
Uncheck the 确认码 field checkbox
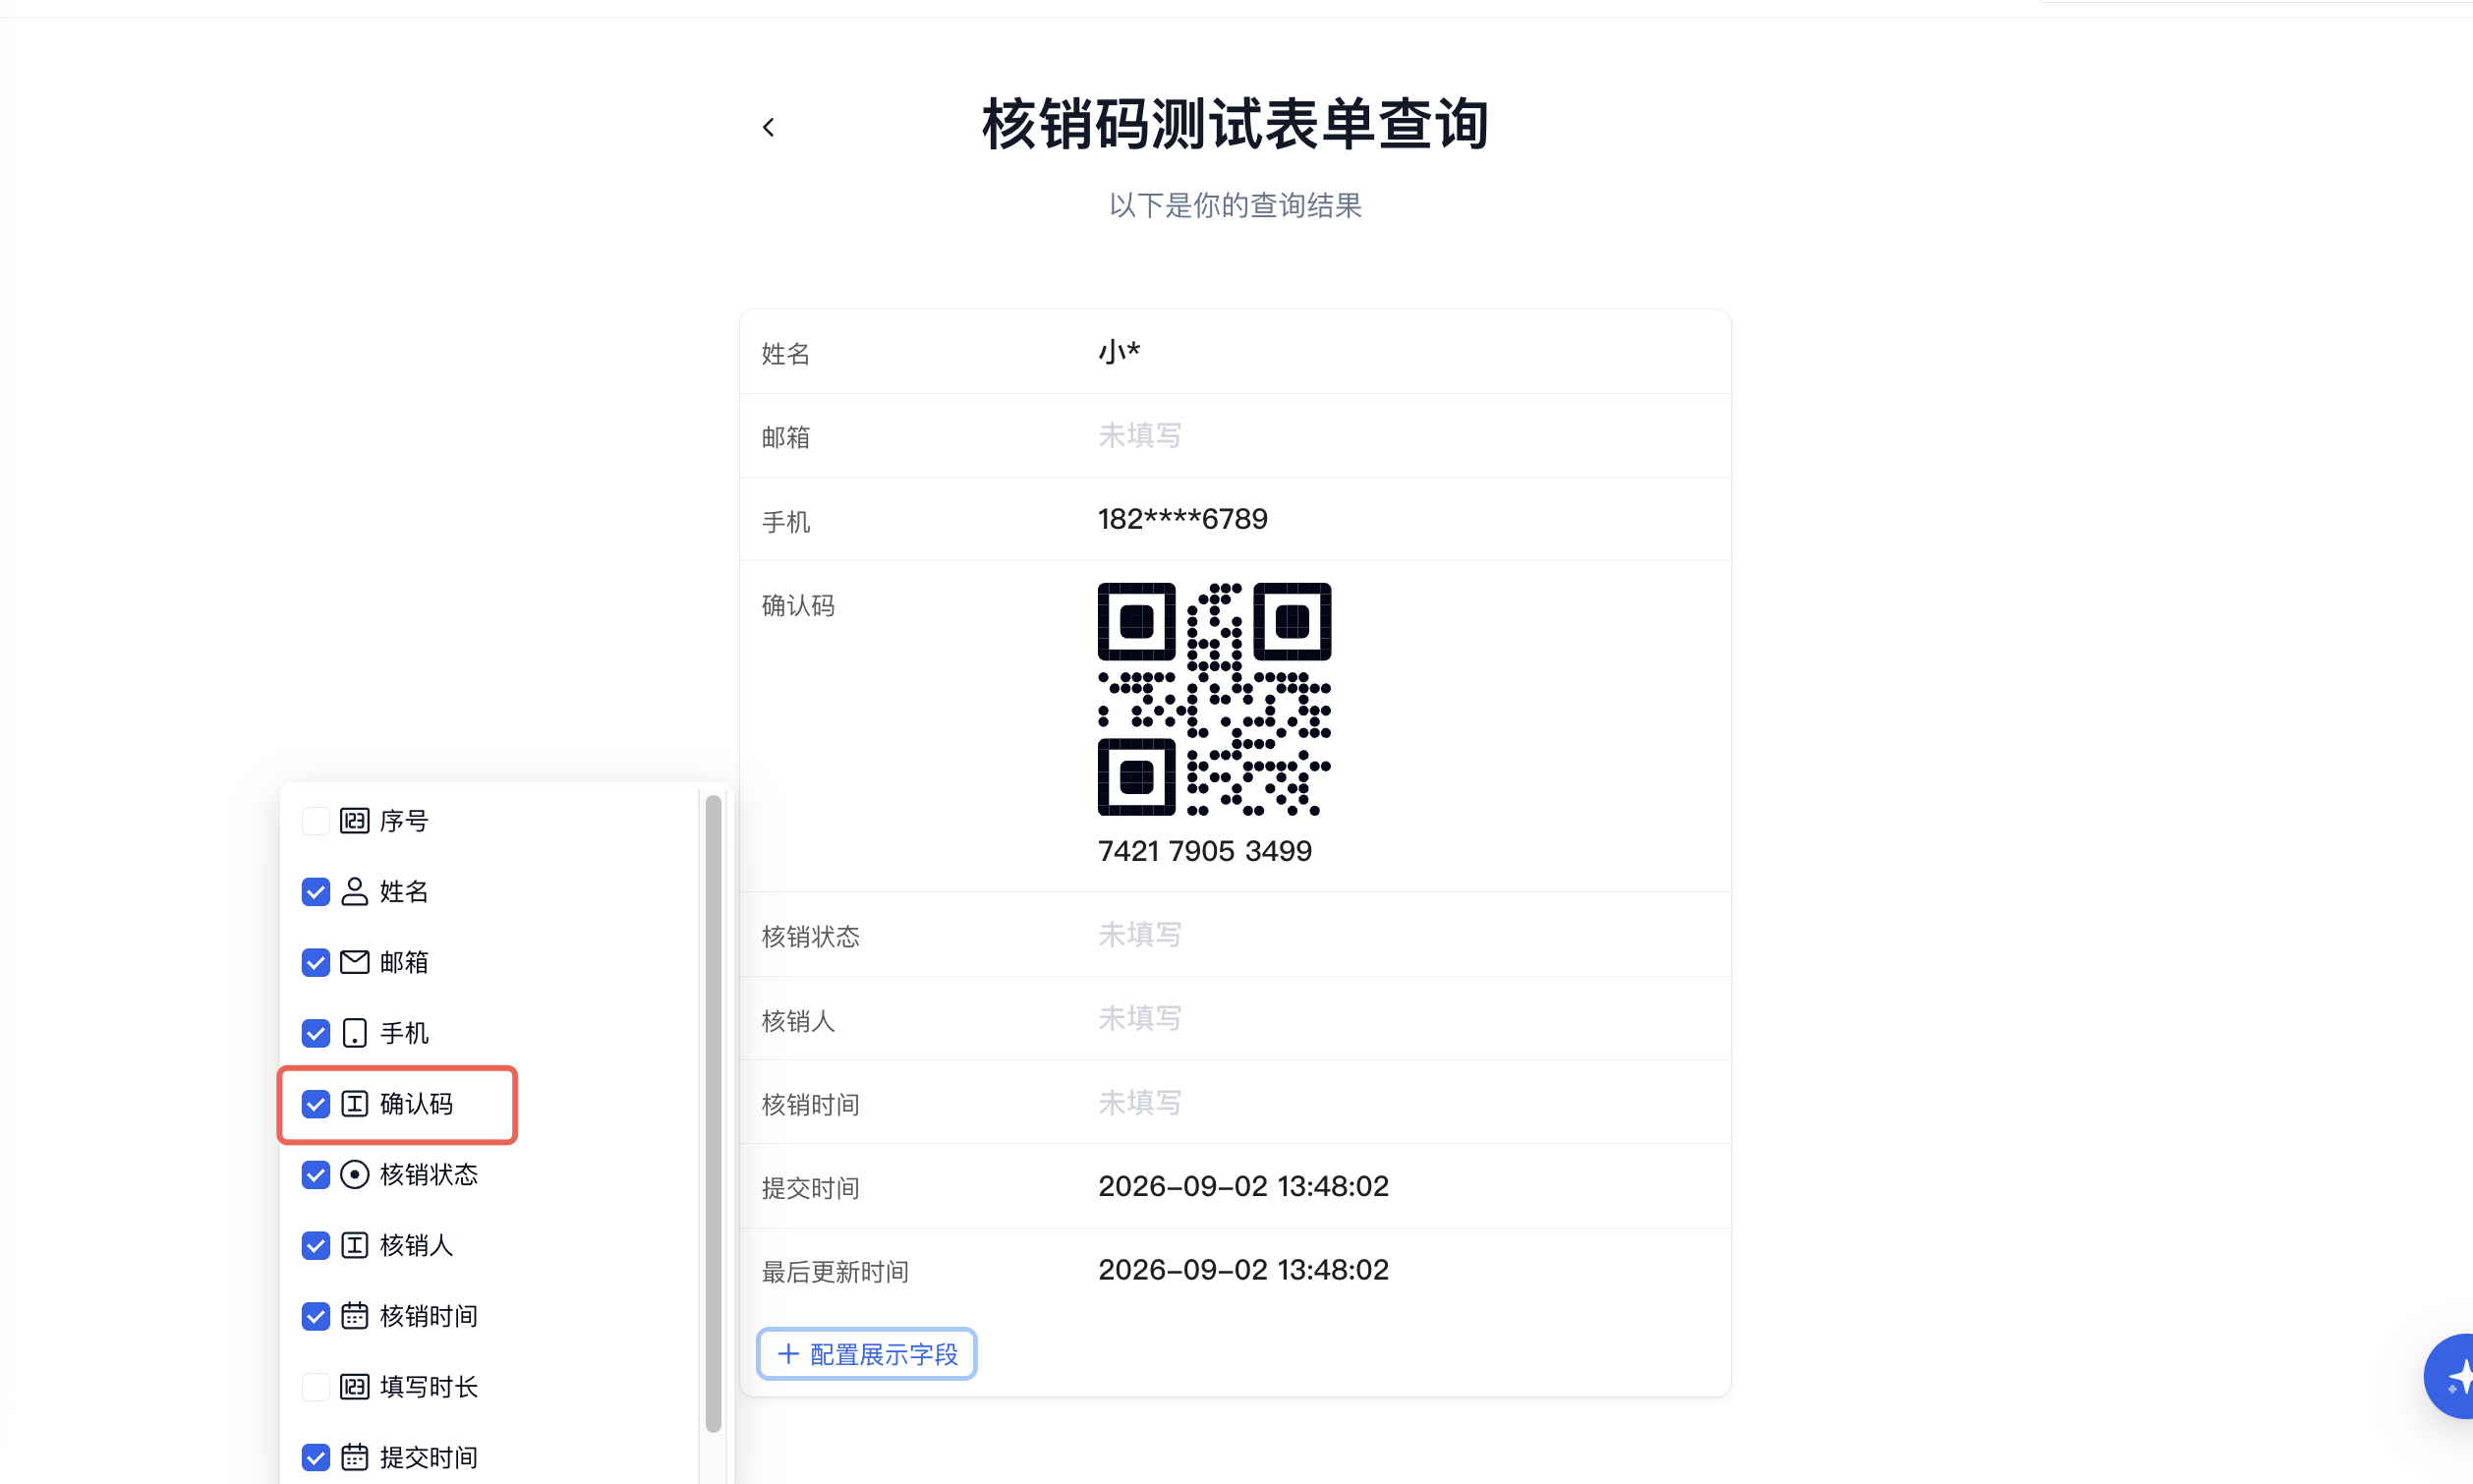tap(316, 1104)
